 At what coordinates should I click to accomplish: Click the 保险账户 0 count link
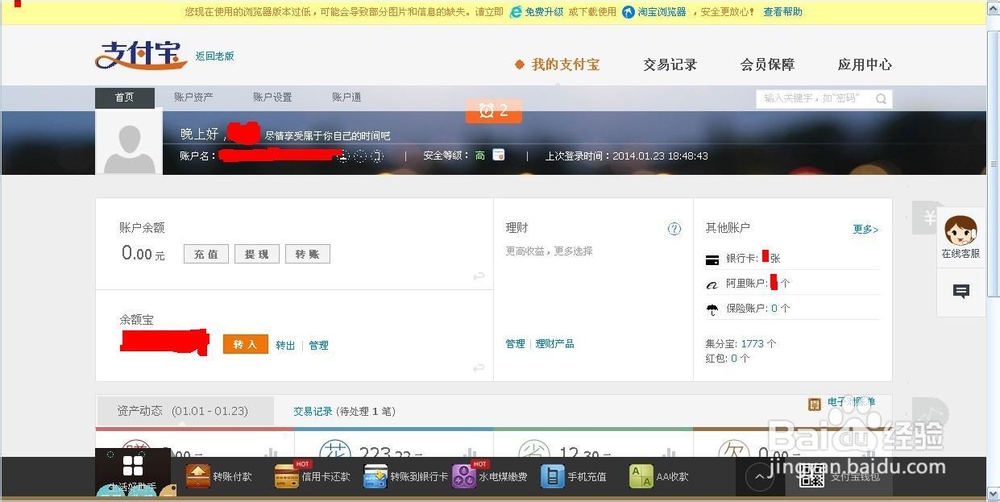pos(774,308)
